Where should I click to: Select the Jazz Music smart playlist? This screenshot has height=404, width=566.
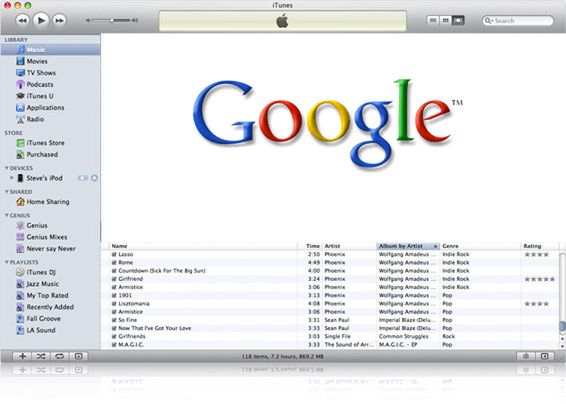(x=51, y=284)
